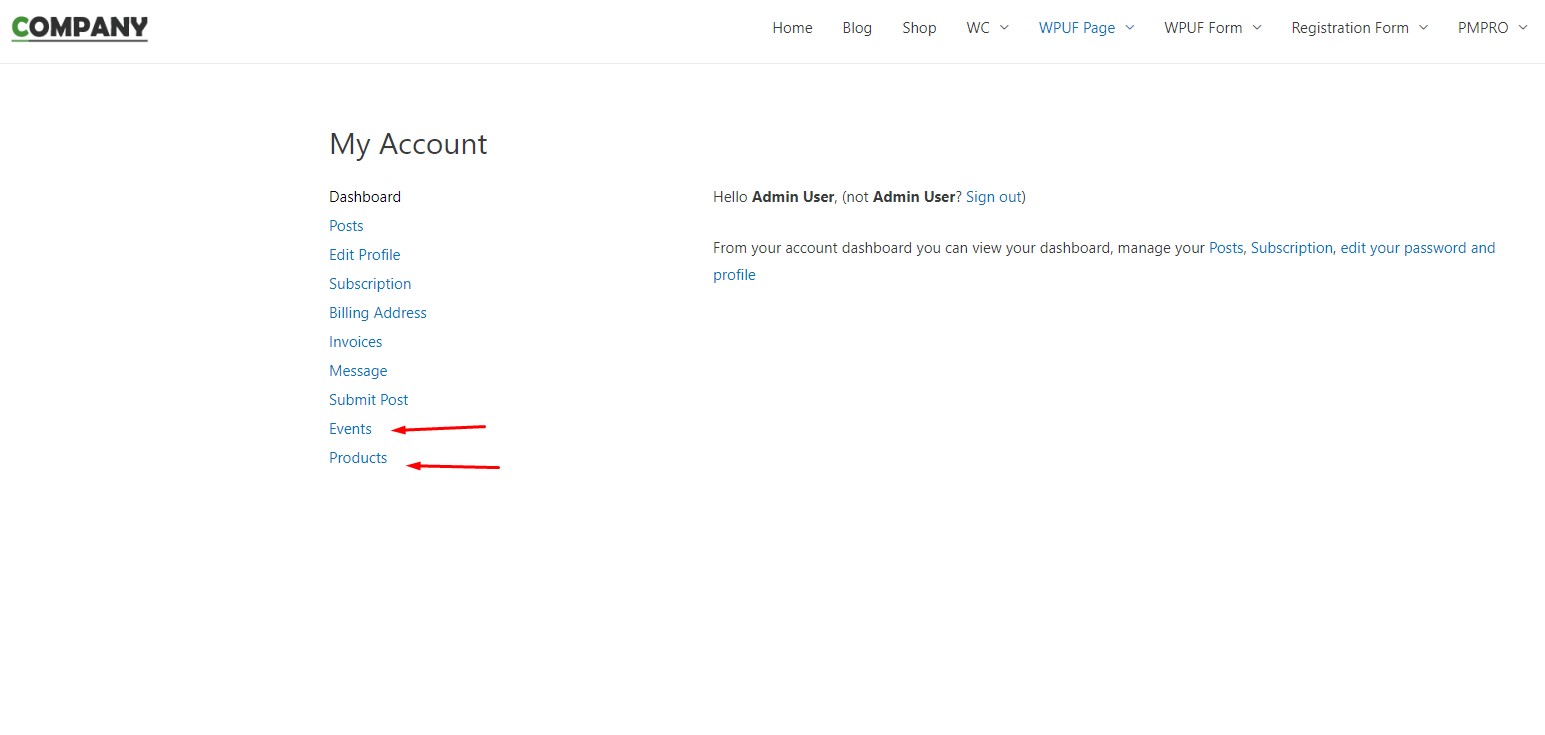The image size is (1545, 735).
Task: Expand the WC dropdown chevron
Action: pos(1004,28)
